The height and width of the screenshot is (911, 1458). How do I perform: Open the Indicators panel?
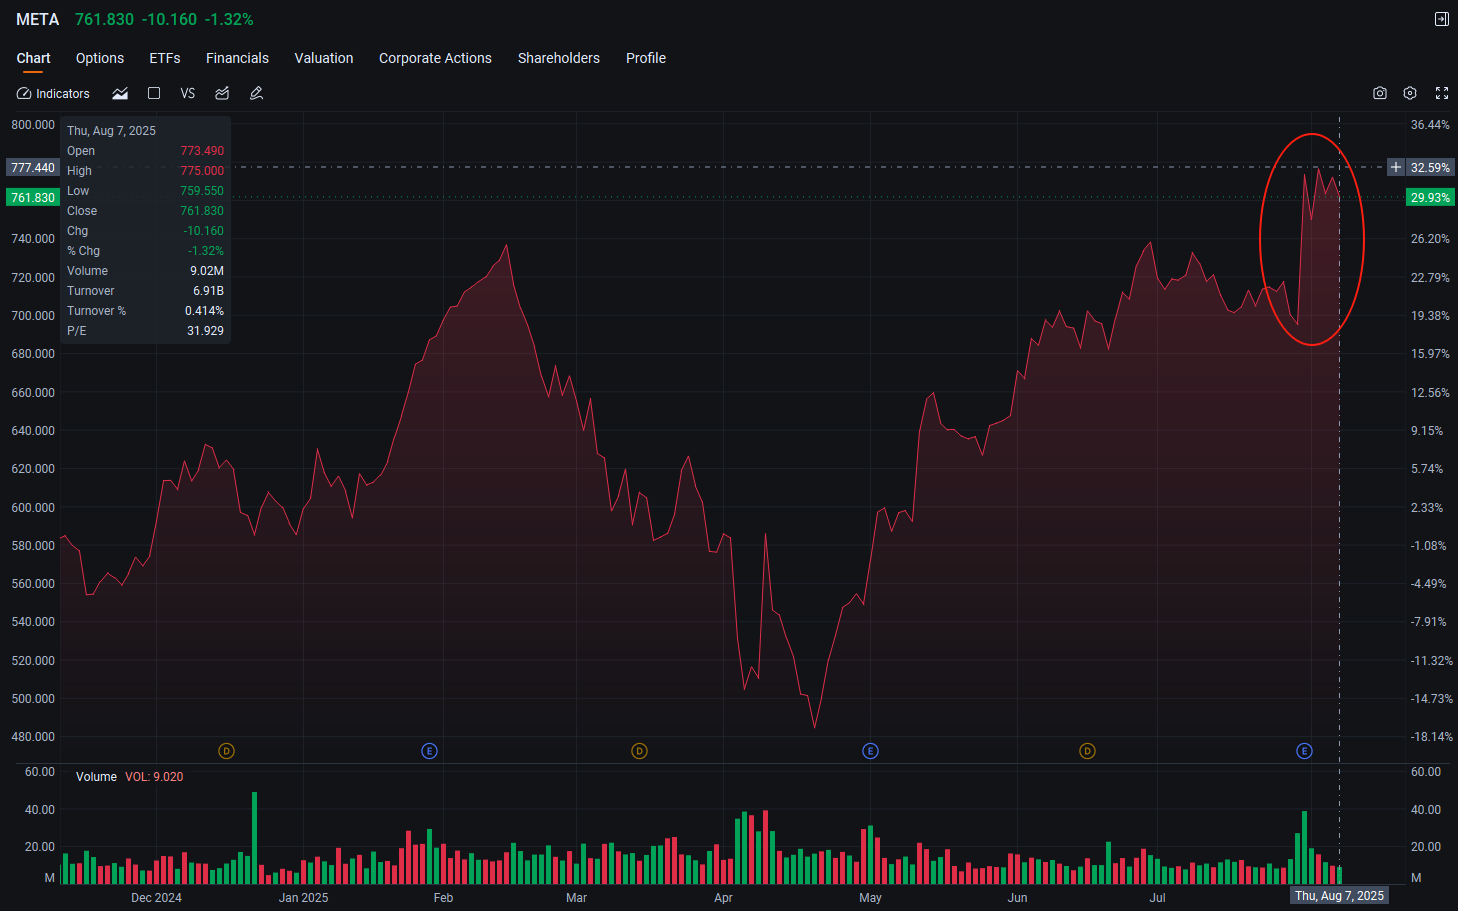53,93
